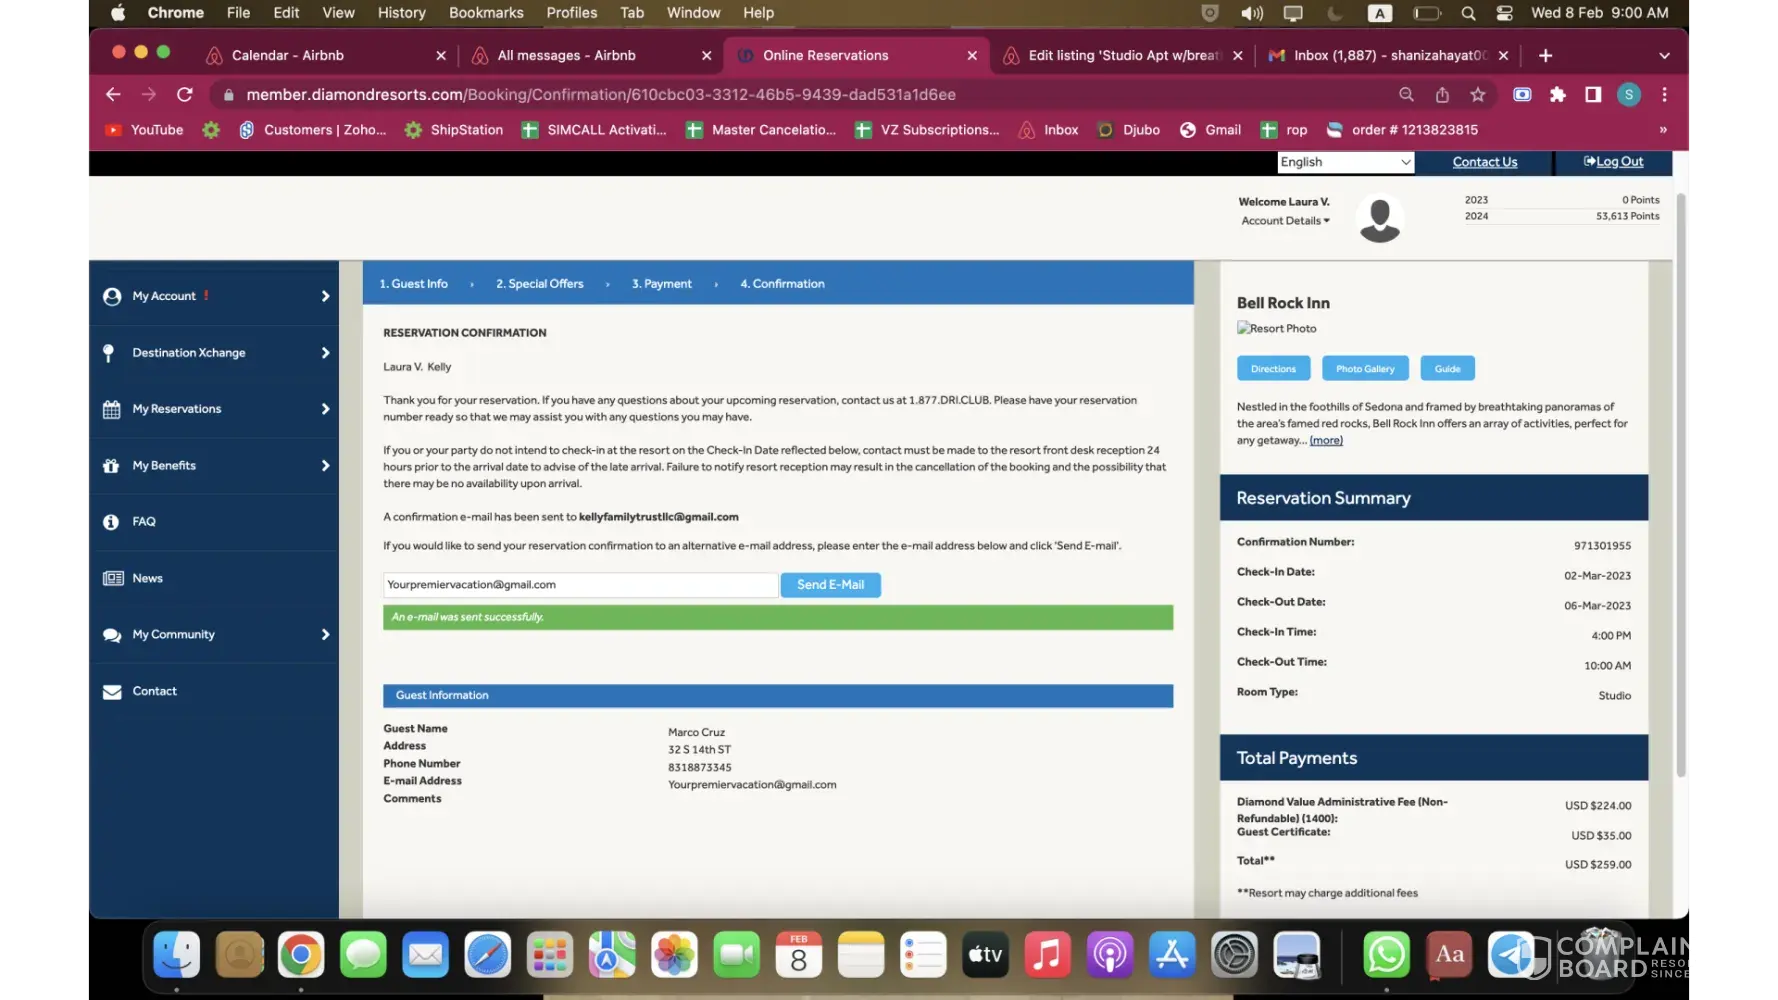Open the ShipStation bookmark
This screenshot has height=1000, width=1778.
[454, 130]
